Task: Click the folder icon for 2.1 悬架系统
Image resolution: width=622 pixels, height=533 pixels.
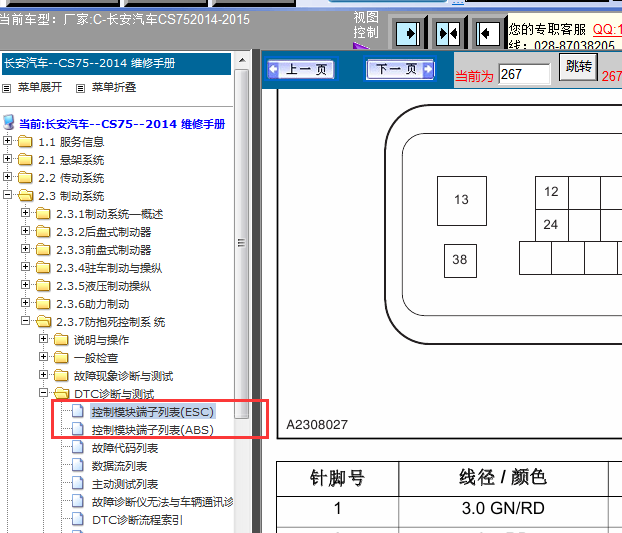Action: coord(25,159)
